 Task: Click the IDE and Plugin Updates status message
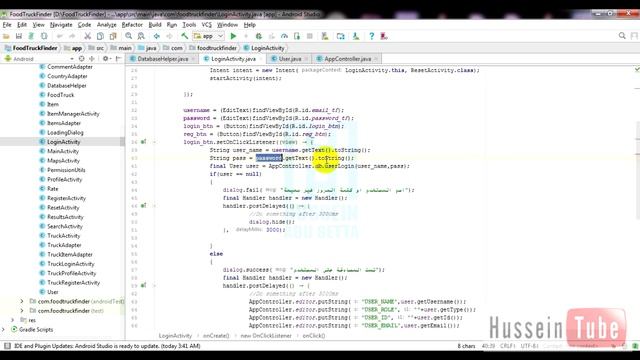click(x=107, y=346)
